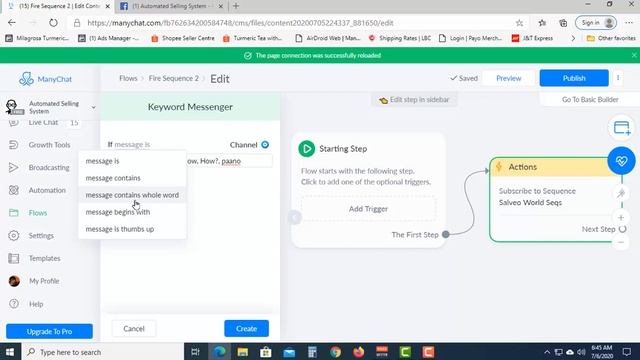The width and height of the screenshot is (640, 360).
Task: Click the Starting Step play icon
Action: click(307, 149)
